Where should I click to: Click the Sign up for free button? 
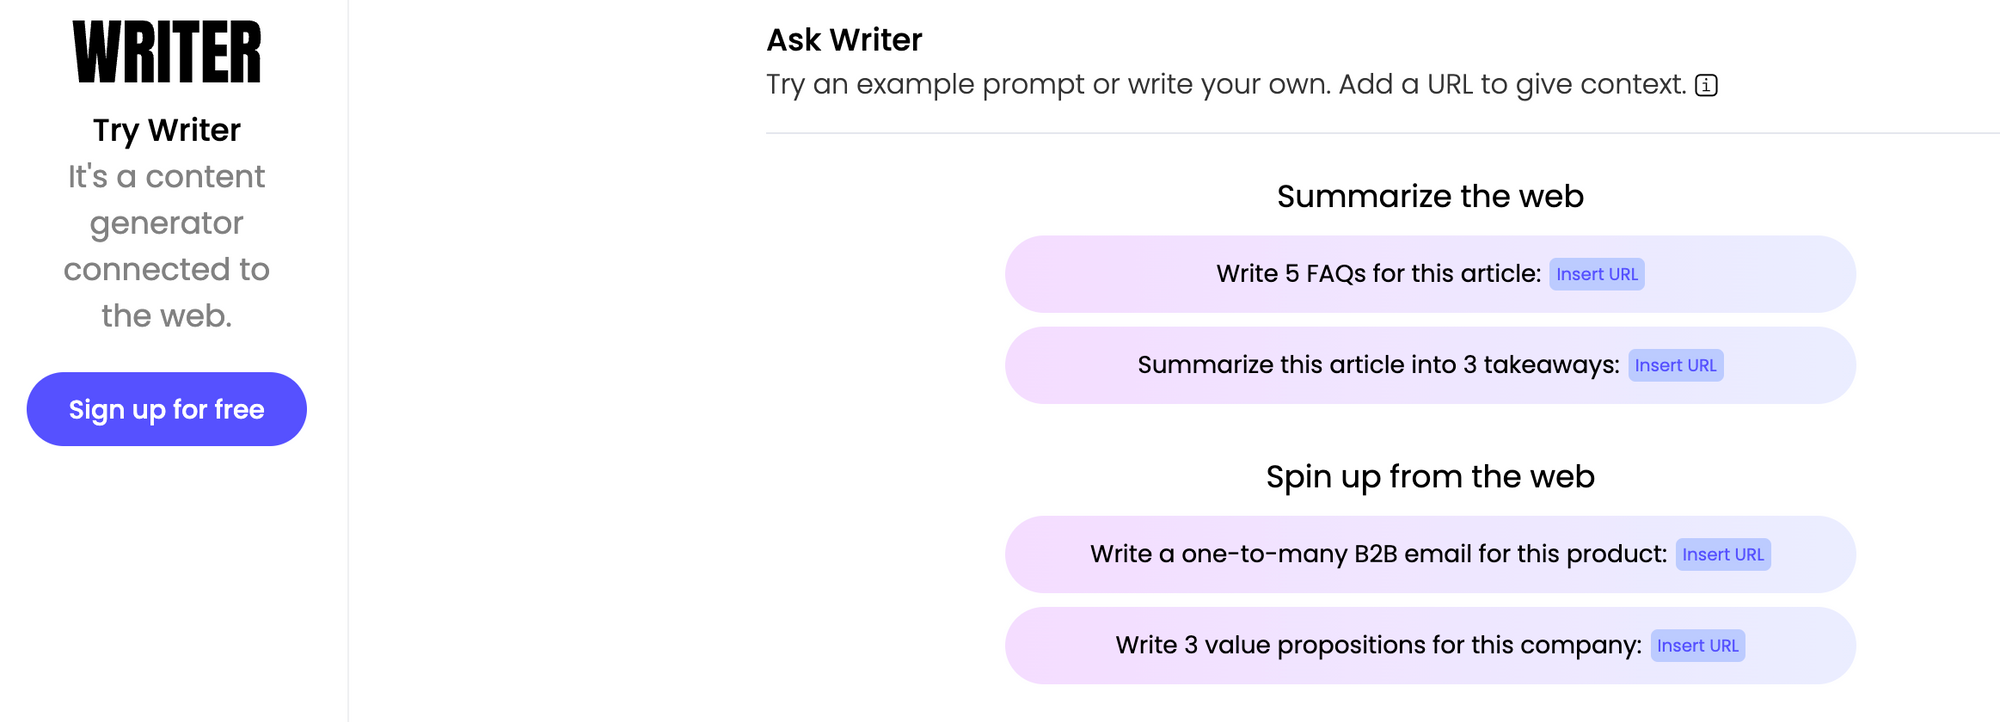[167, 409]
